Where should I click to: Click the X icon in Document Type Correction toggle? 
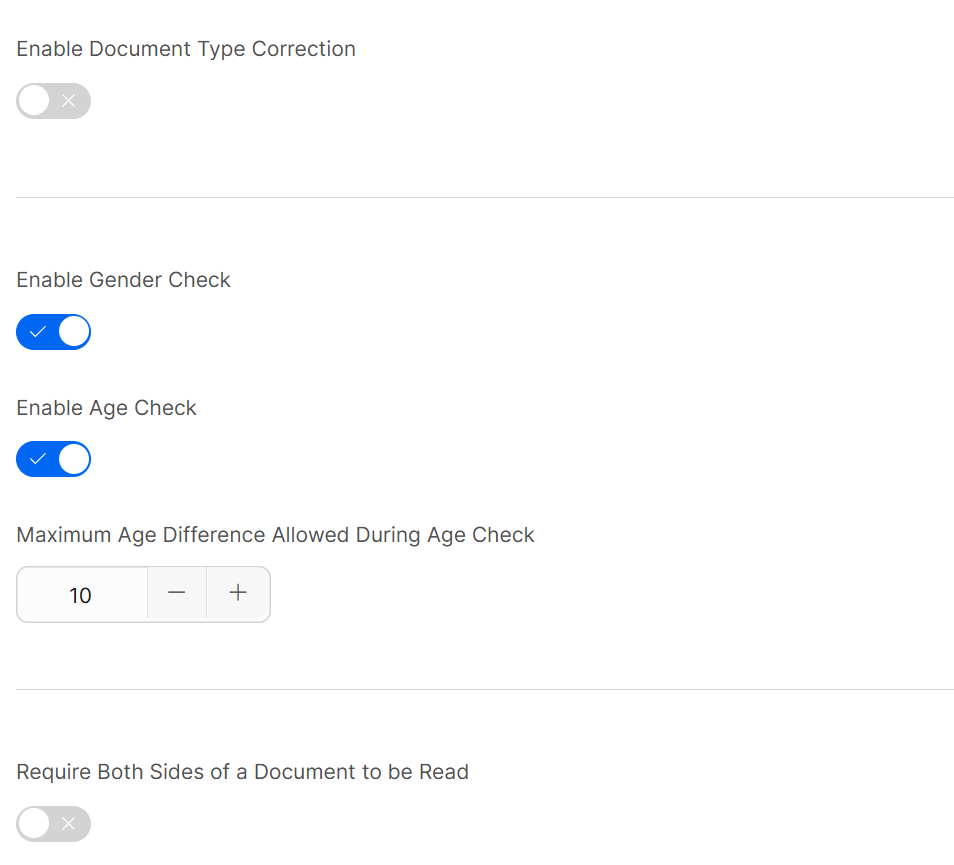coord(69,101)
